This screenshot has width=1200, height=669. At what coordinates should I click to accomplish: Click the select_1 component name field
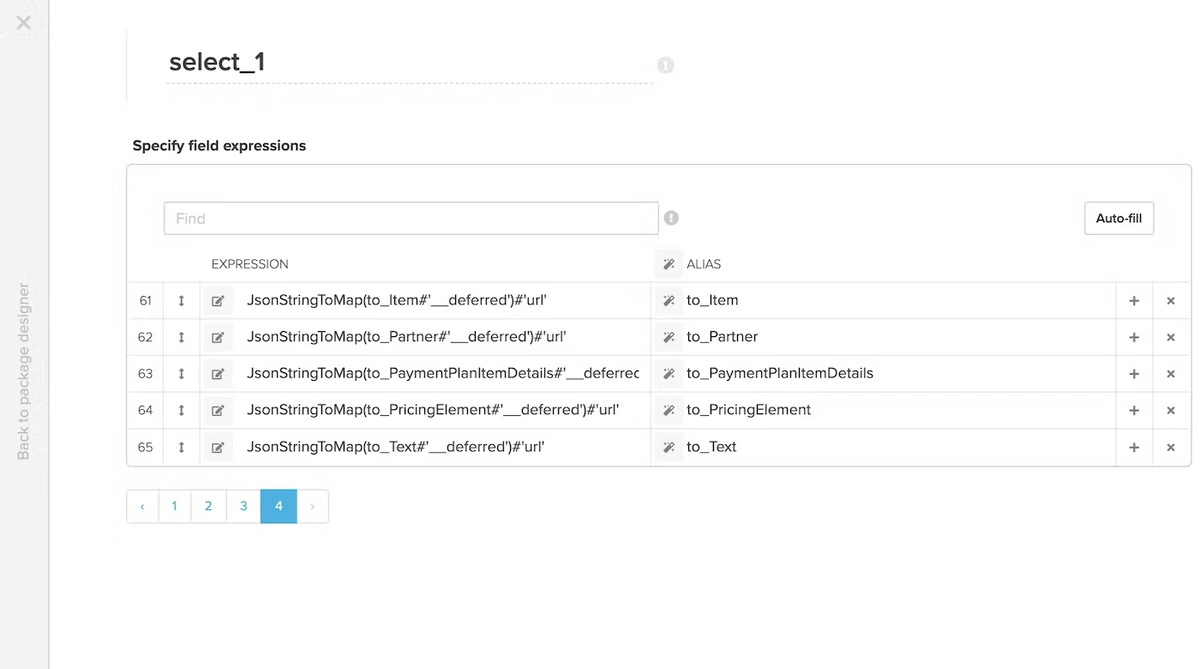pos(409,62)
